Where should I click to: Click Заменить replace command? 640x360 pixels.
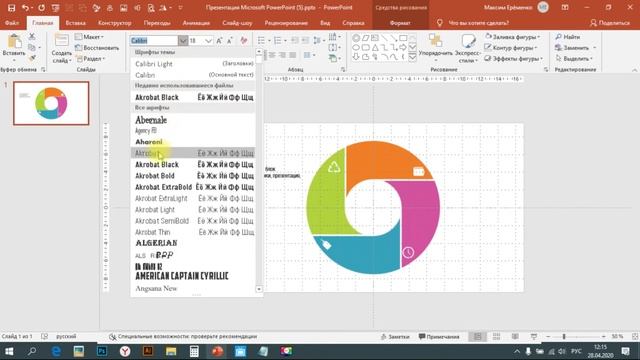pos(572,48)
